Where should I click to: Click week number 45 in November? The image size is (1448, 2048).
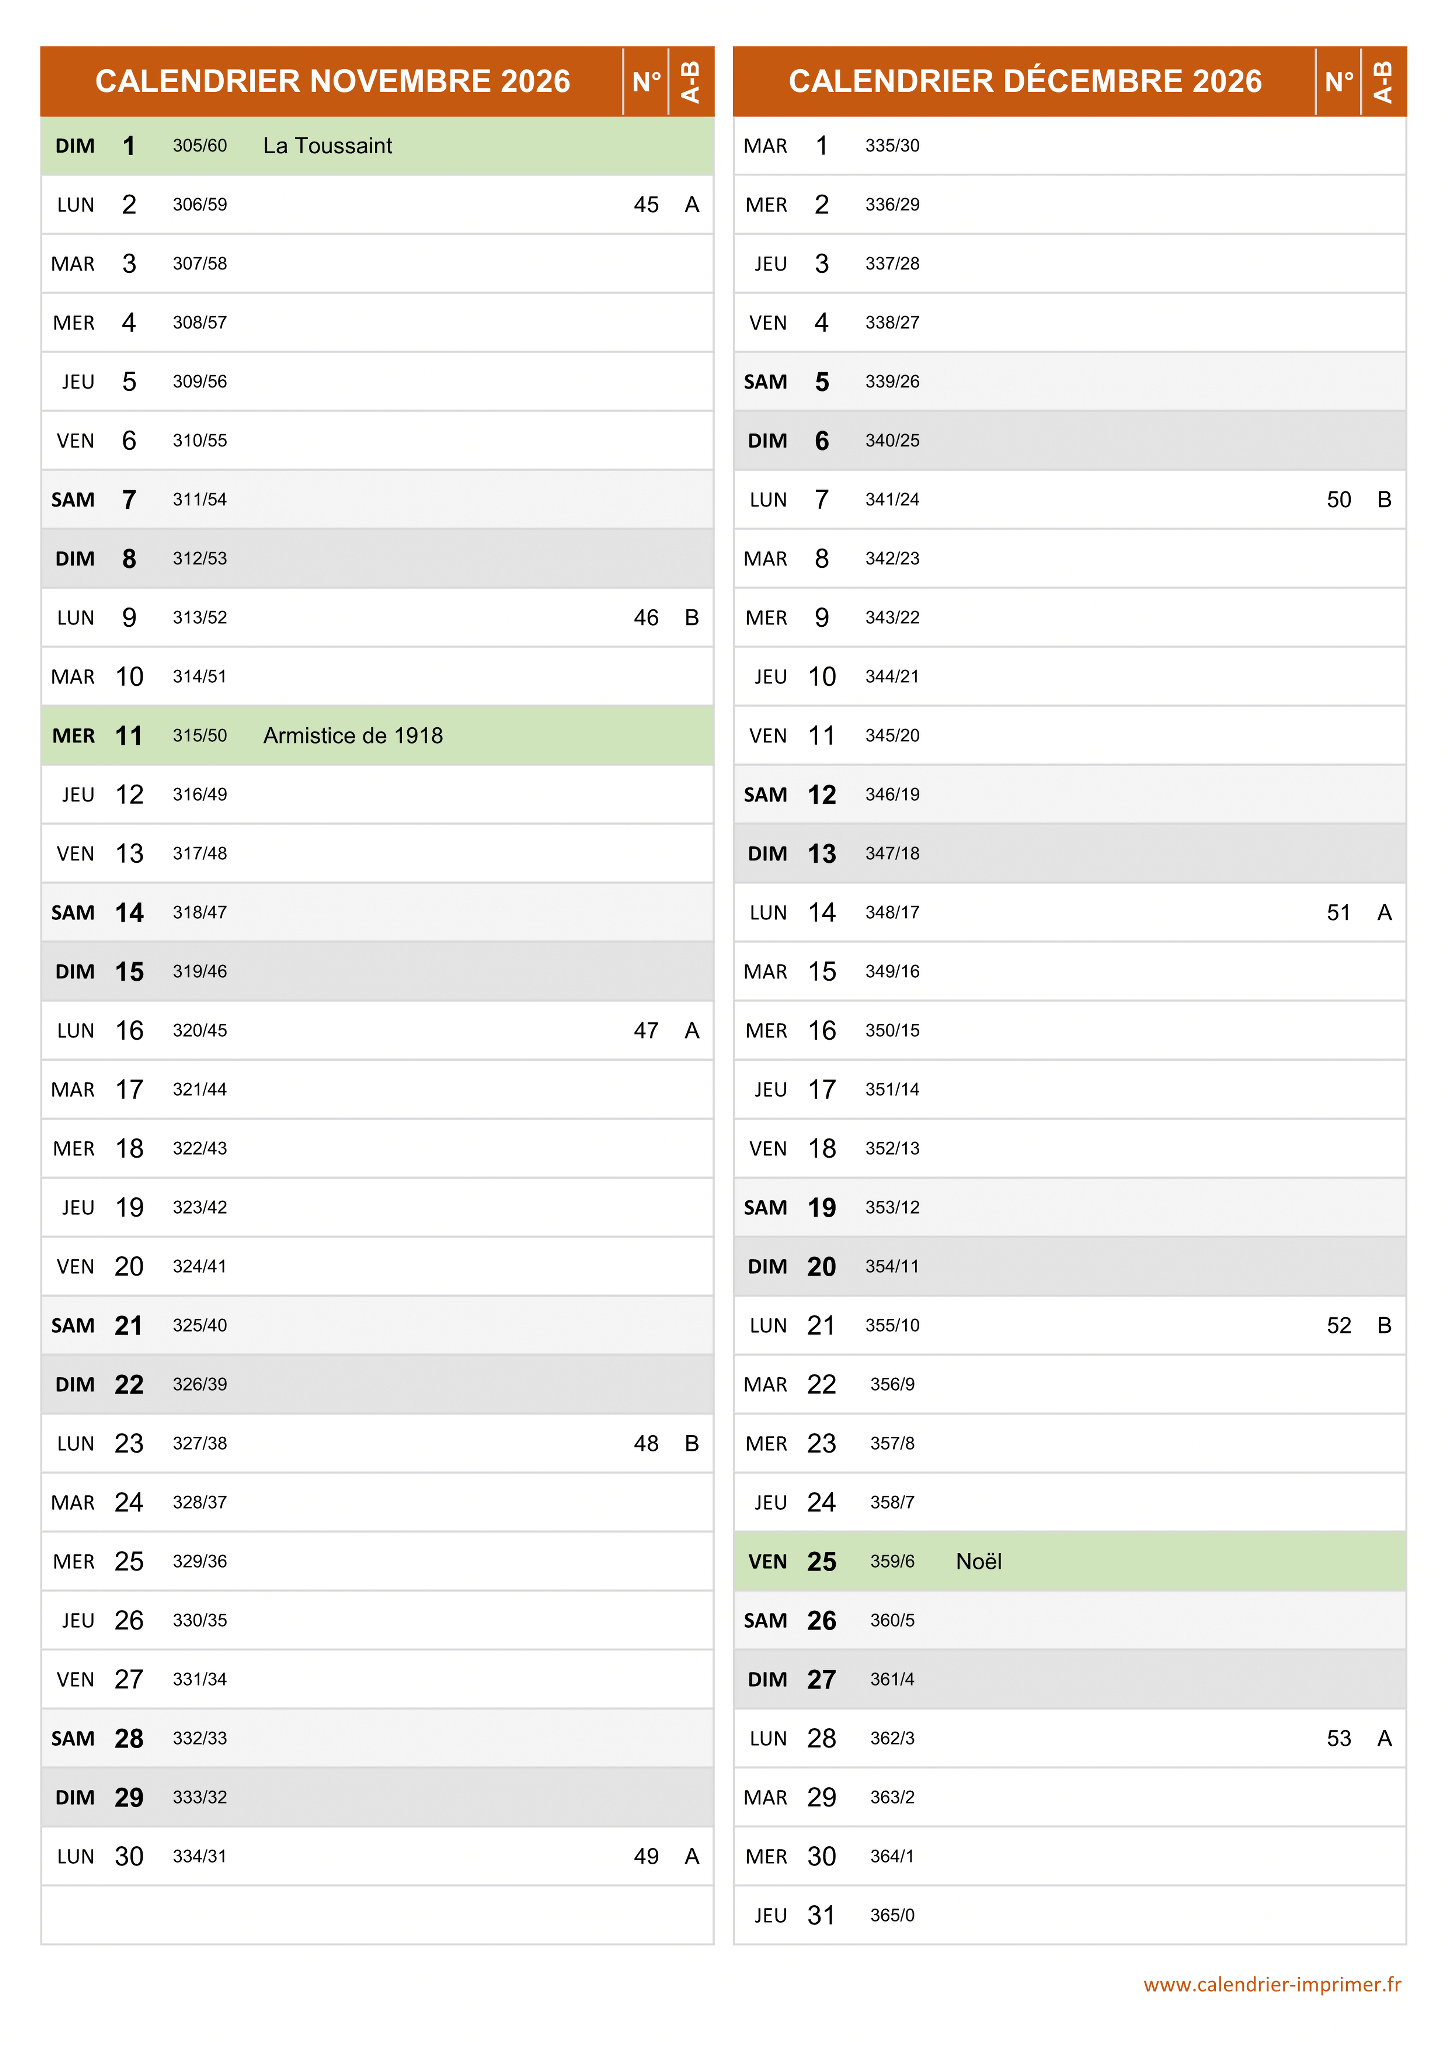[646, 205]
